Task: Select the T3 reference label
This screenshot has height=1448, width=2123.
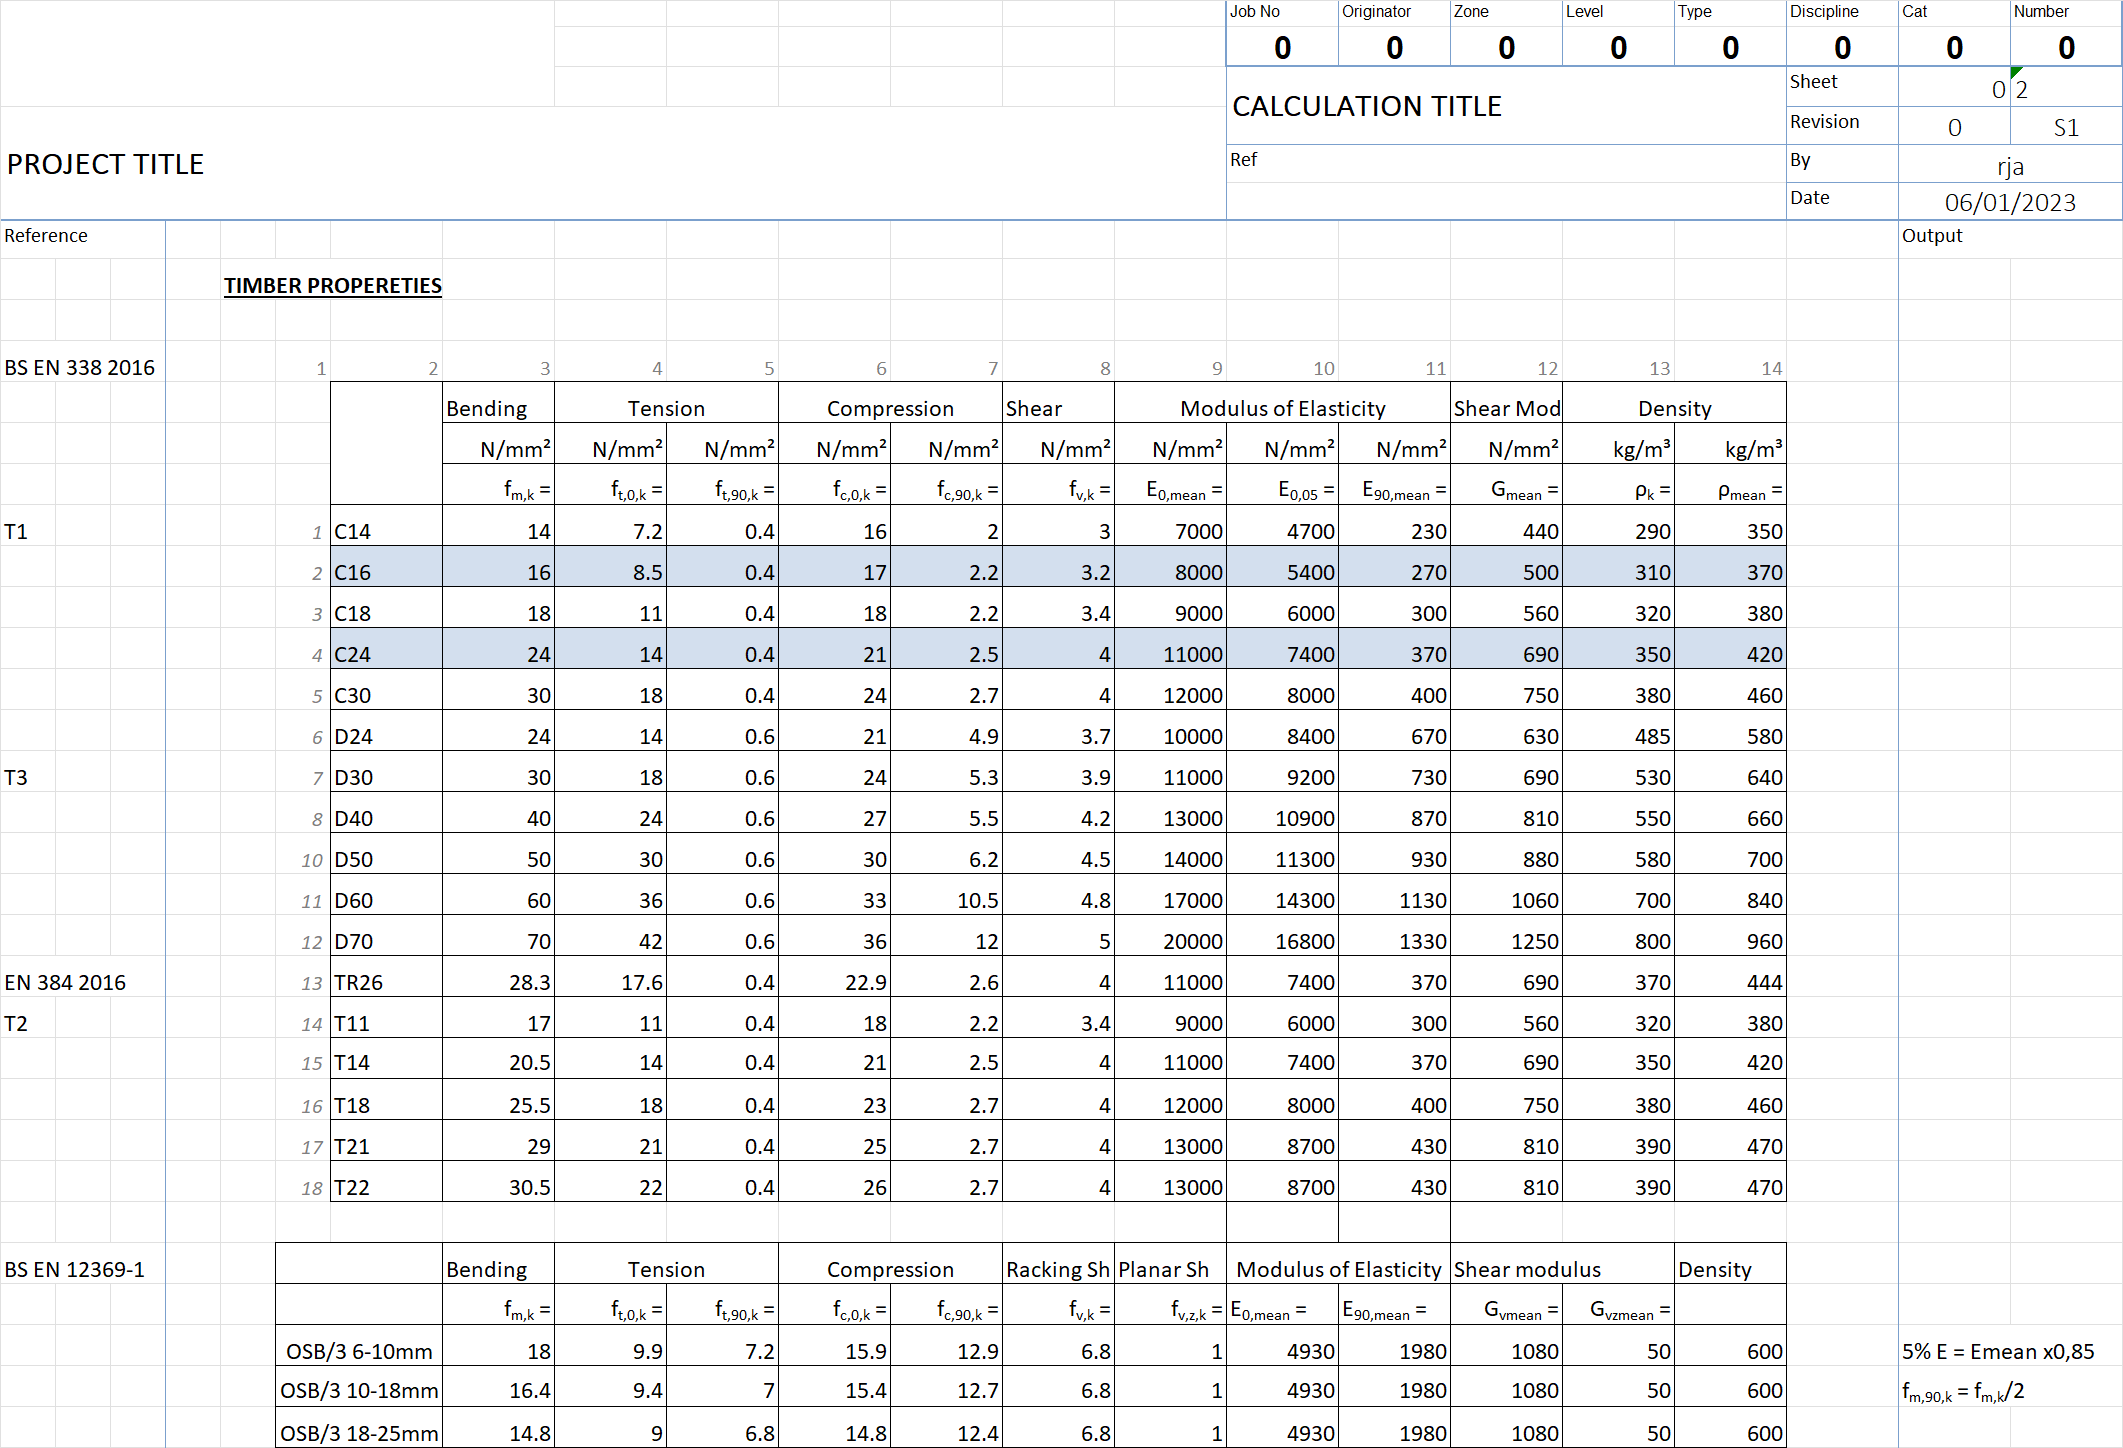Action: click(x=16, y=777)
